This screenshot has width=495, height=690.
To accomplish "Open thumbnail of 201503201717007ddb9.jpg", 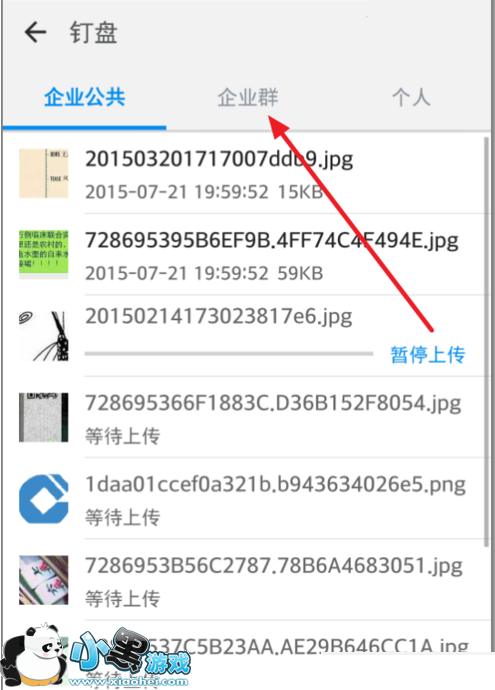I will 44,173.
